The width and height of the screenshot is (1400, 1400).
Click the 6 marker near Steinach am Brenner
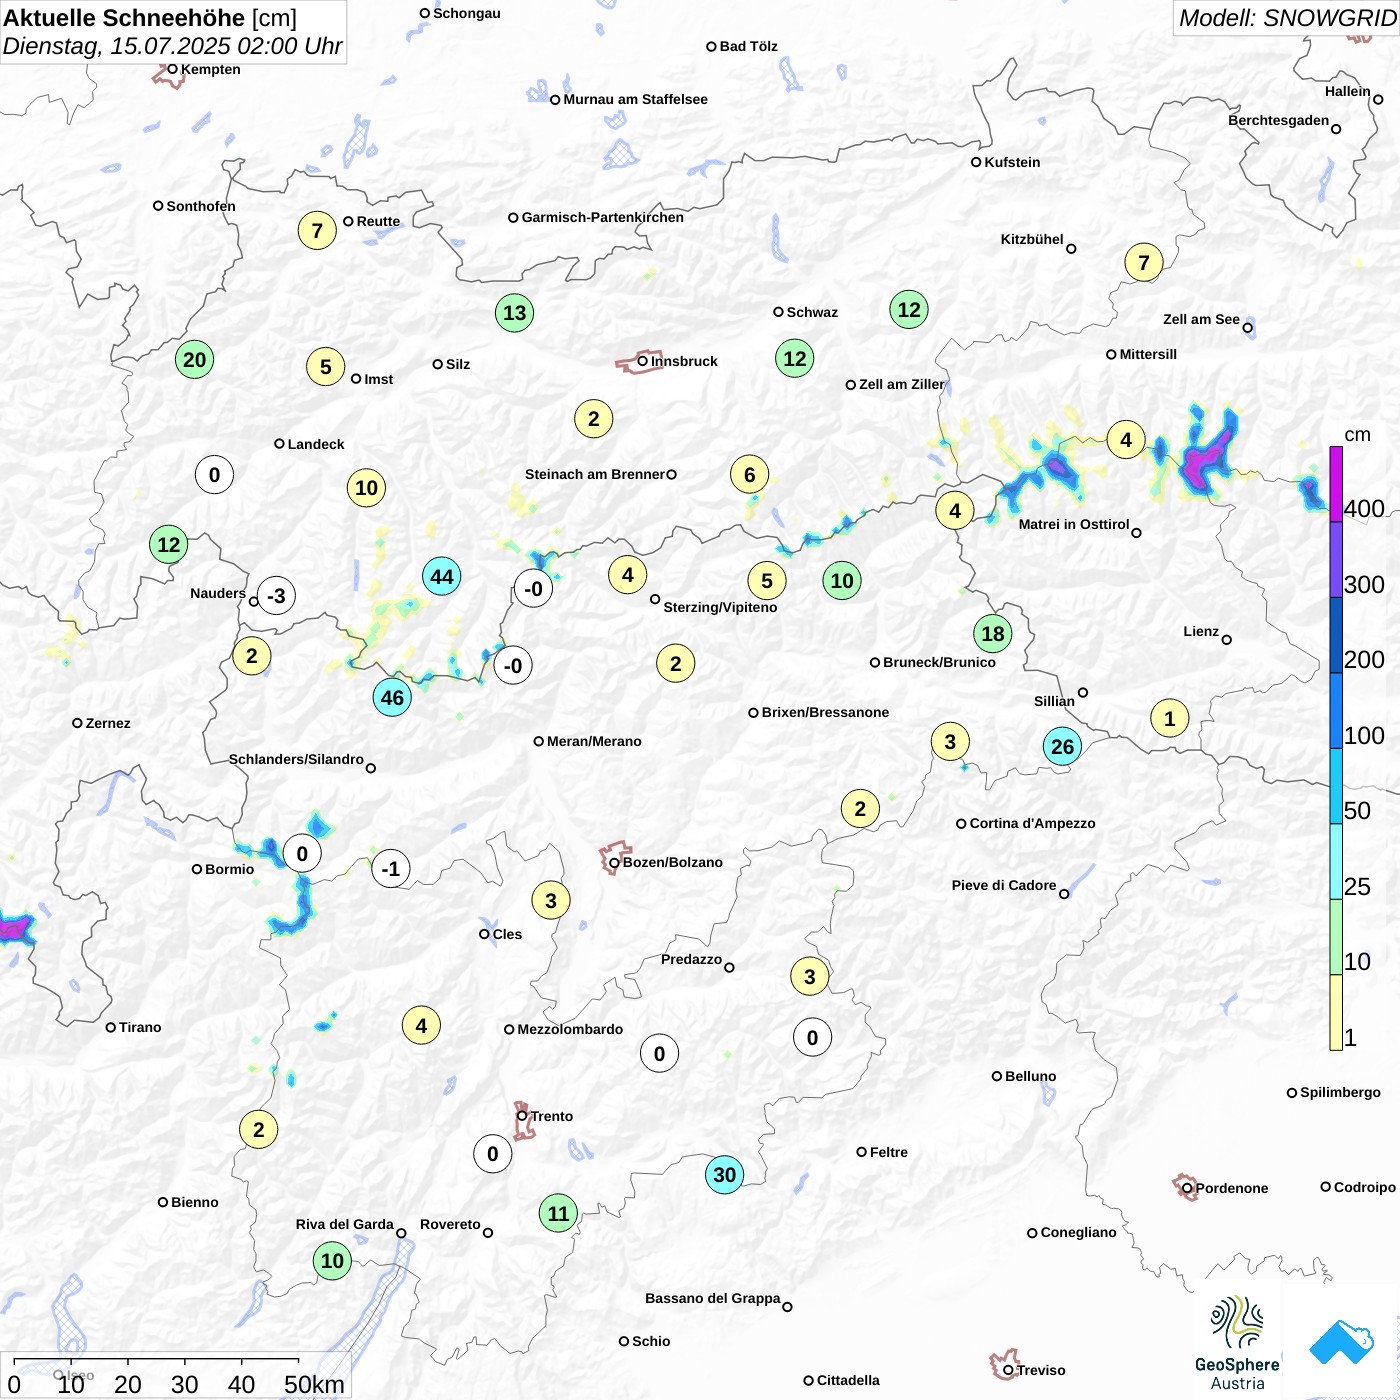pos(749,475)
